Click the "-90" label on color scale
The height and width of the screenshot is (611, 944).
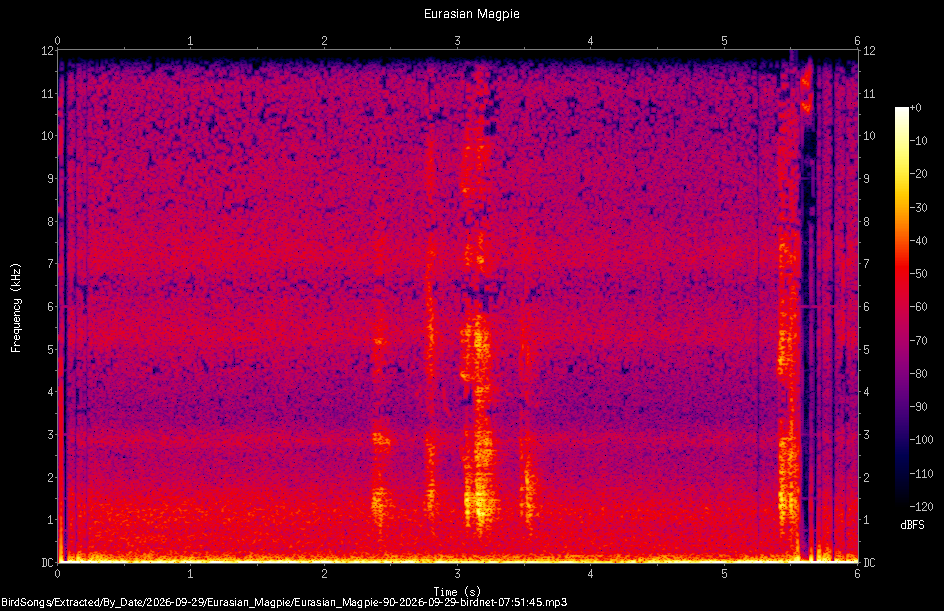click(x=918, y=406)
